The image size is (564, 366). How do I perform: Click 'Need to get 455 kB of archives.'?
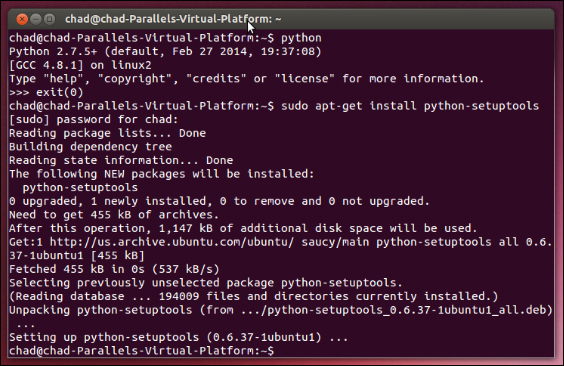[114, 215]
